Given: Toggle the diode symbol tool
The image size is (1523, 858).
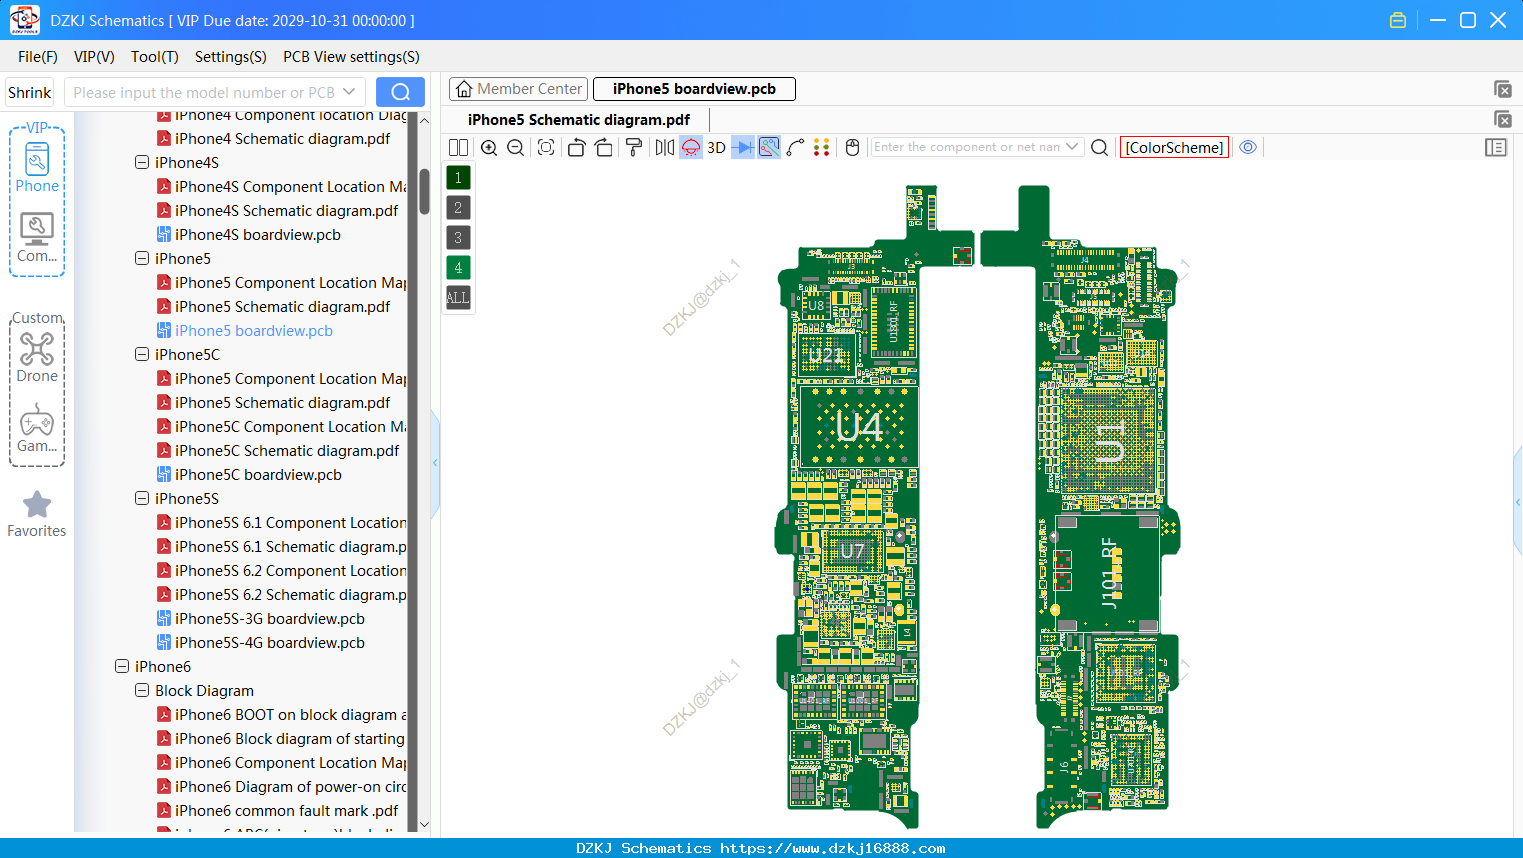Looking at the screenshot, I should point(743,147).
